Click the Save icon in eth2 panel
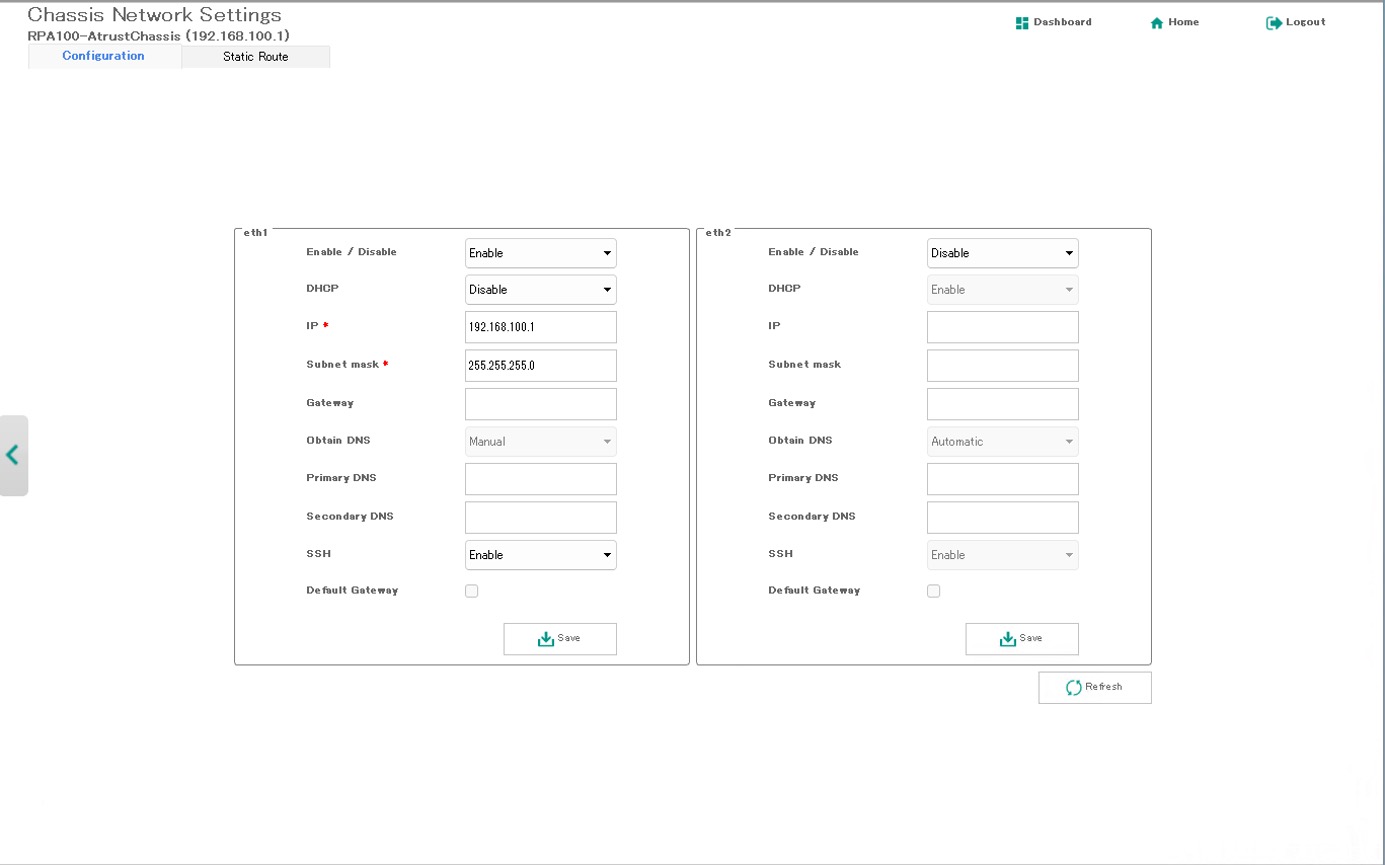 tap(1008, 639)
